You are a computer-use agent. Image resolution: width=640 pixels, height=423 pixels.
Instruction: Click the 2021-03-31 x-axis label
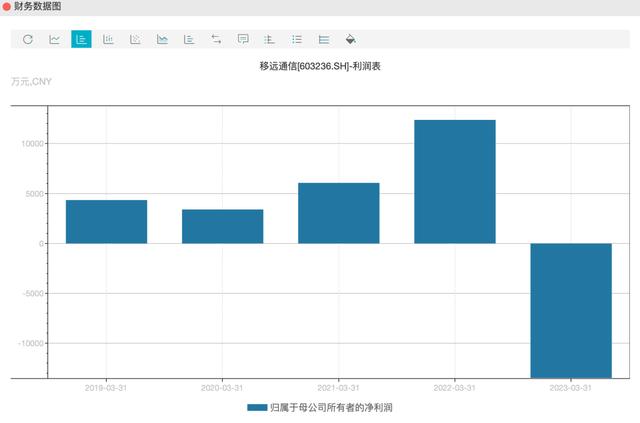point(338,388)
